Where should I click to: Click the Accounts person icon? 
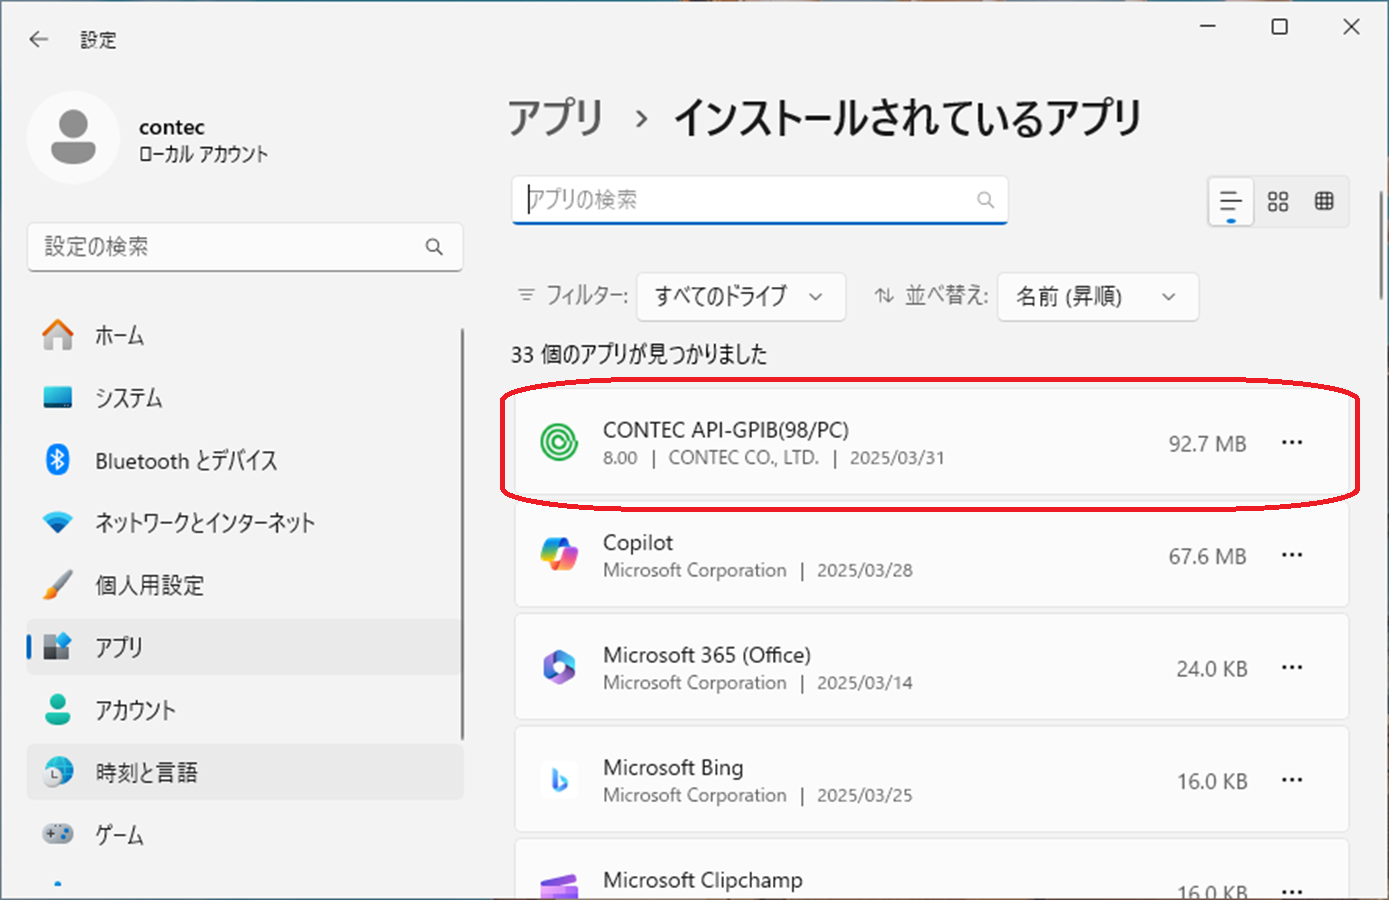tap(58, 709)
